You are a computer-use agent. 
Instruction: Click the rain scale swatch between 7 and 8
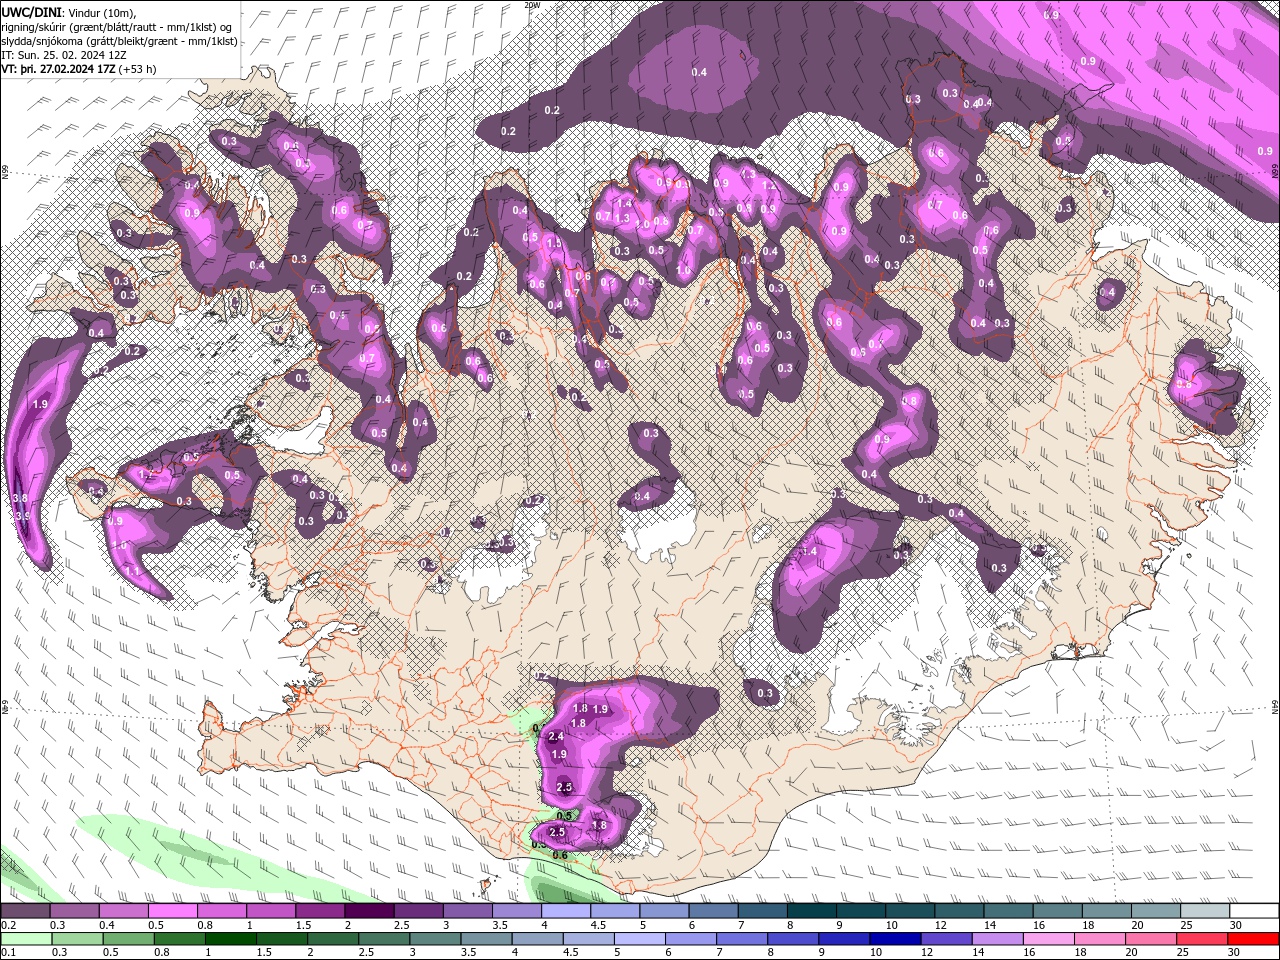[x=742, y=939]
